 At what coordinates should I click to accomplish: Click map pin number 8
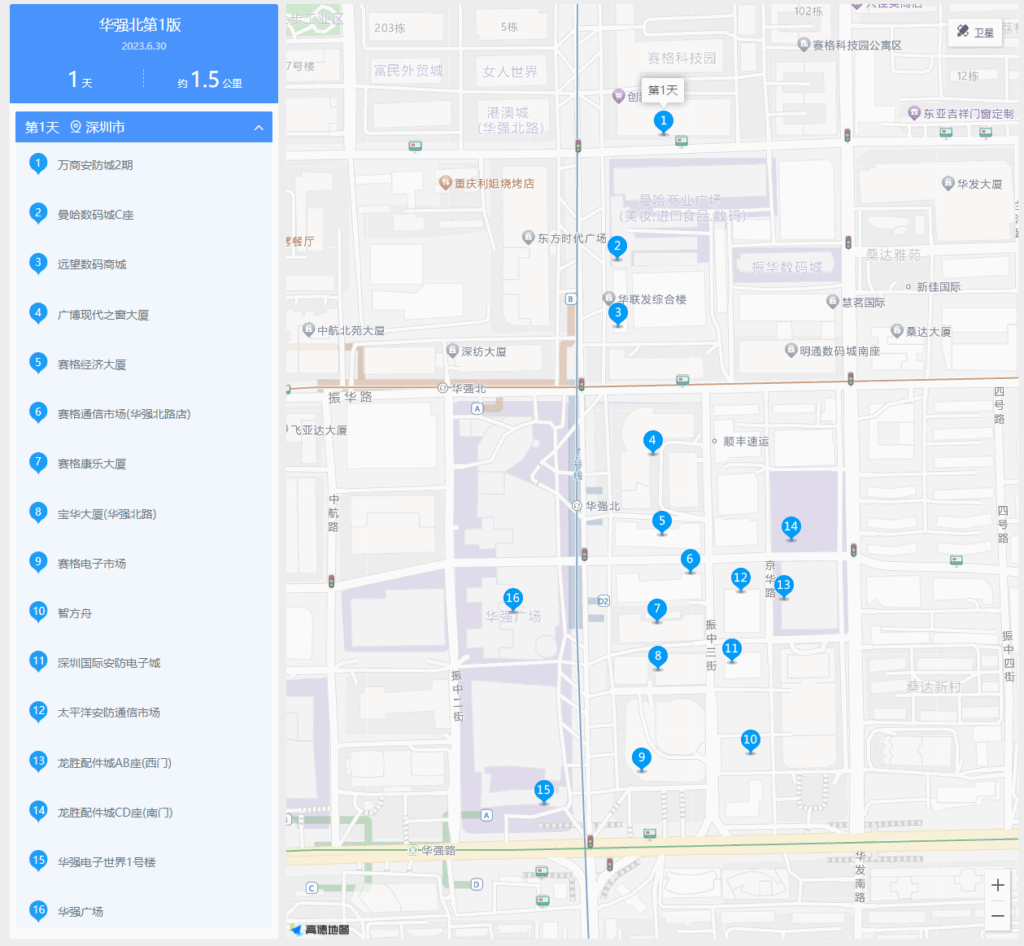coord(658,656)
